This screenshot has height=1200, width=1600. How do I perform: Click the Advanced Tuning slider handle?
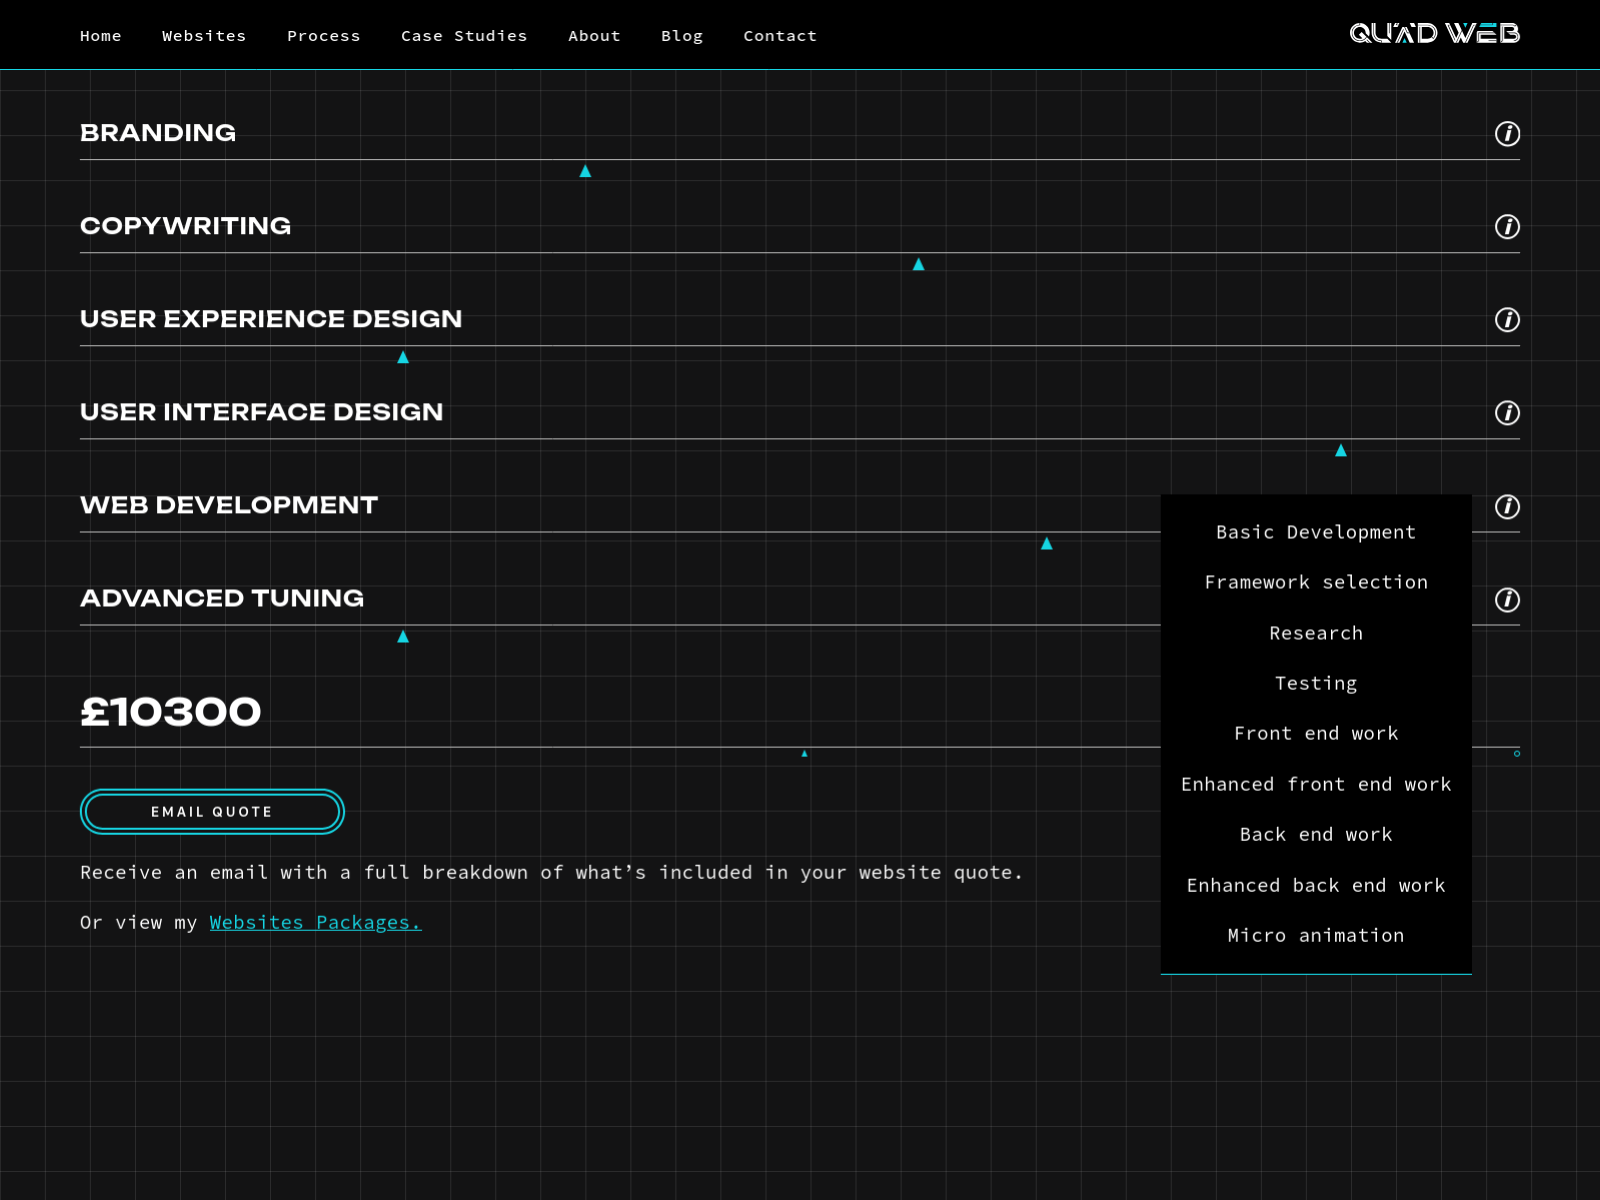403,637
